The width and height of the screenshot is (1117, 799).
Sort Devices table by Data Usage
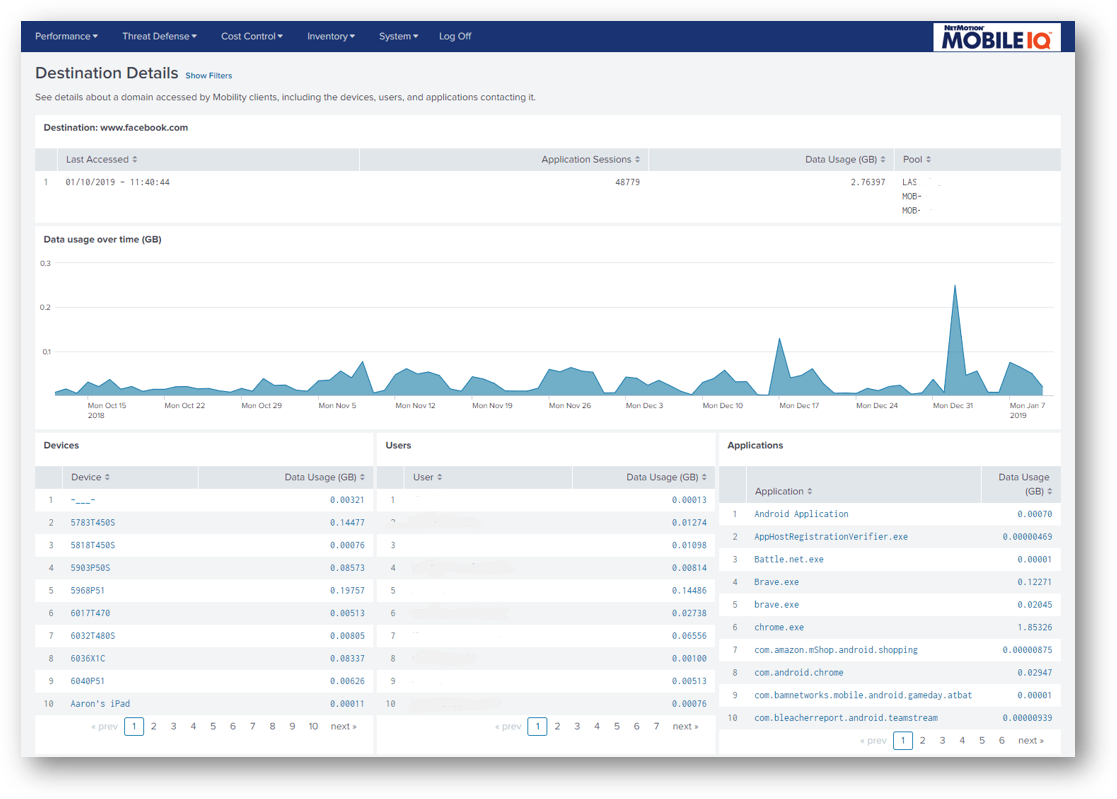325,478
